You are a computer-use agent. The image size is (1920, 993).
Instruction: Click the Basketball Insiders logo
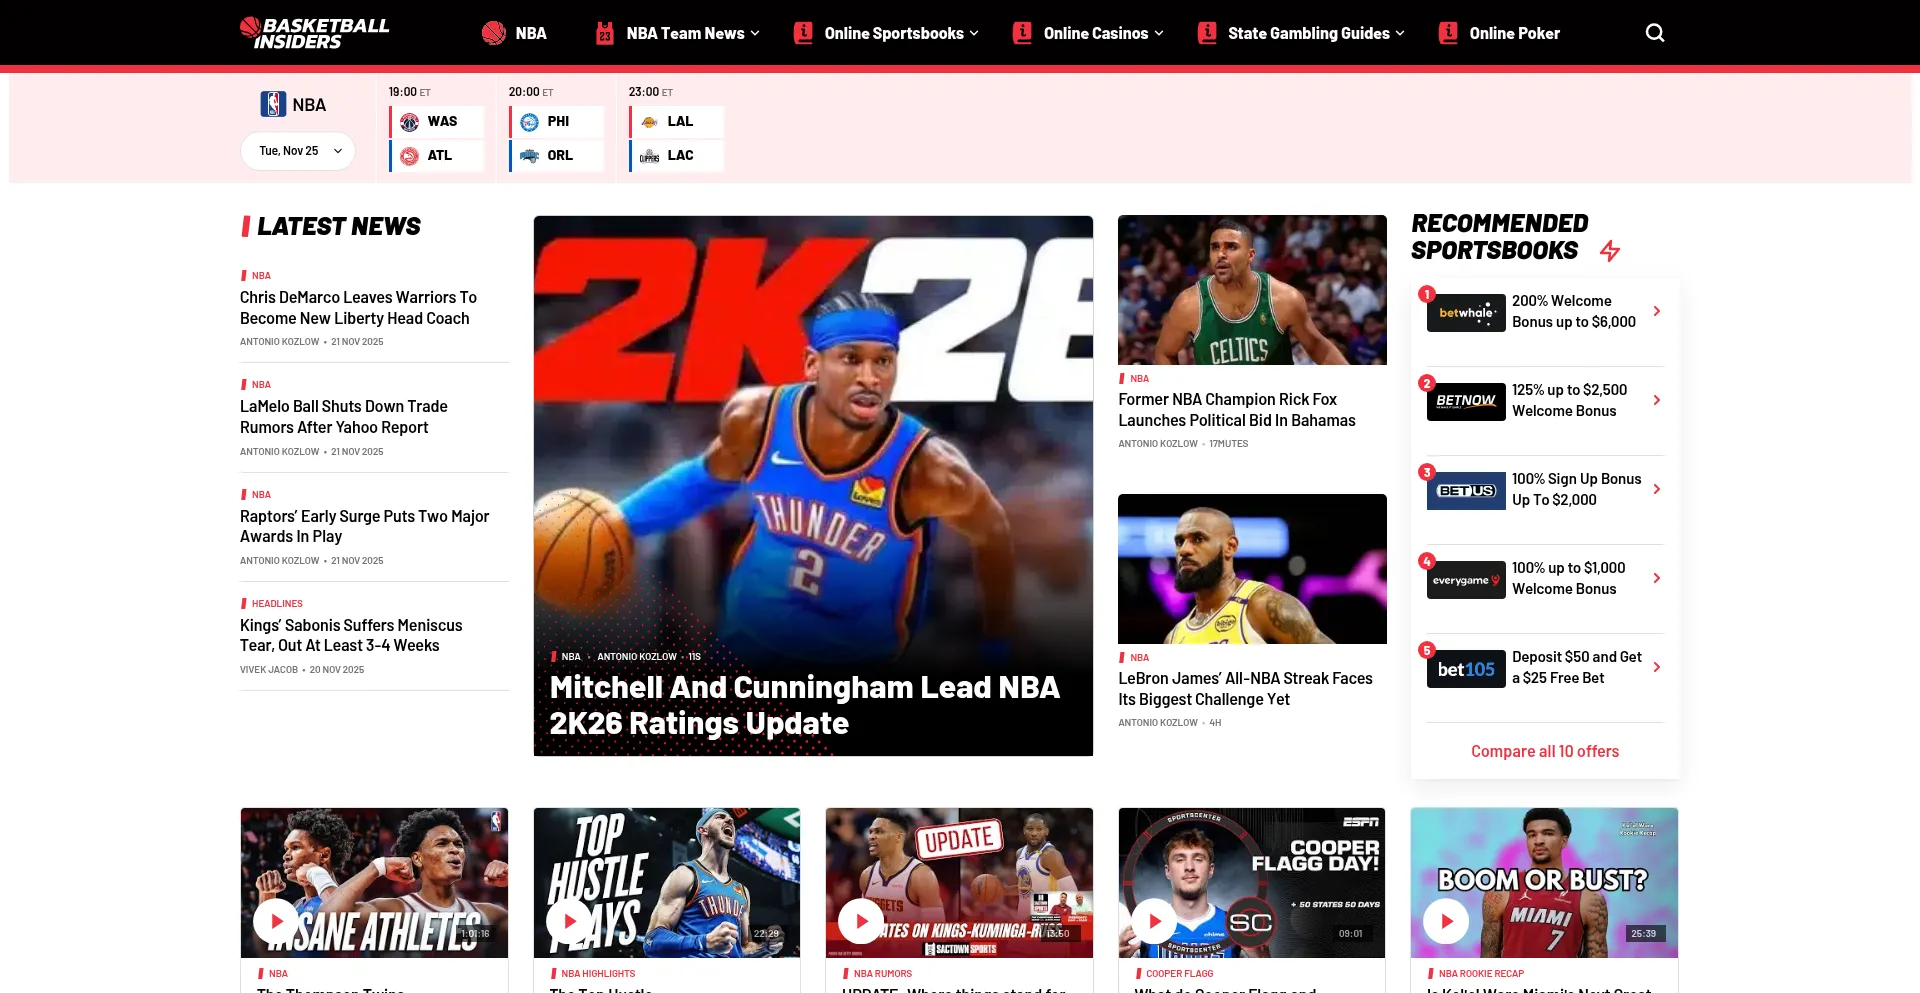[314, 33]
